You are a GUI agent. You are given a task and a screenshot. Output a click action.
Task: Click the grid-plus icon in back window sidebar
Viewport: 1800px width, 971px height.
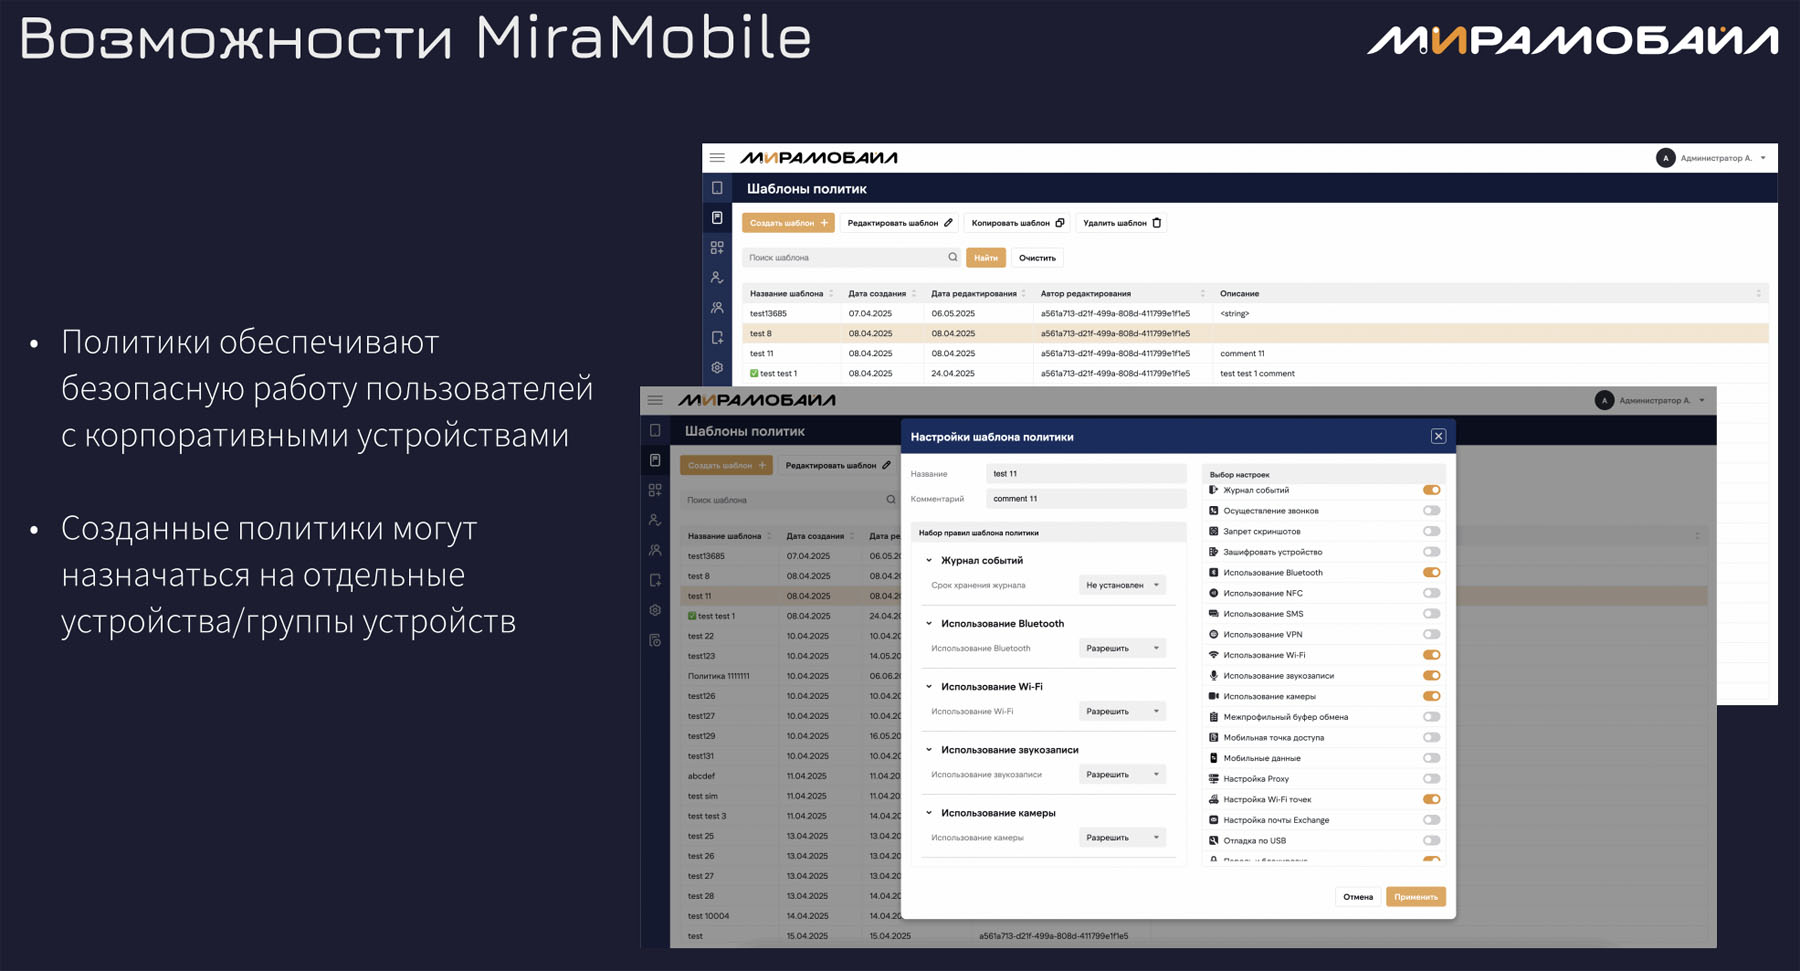[x=717, y=248]
